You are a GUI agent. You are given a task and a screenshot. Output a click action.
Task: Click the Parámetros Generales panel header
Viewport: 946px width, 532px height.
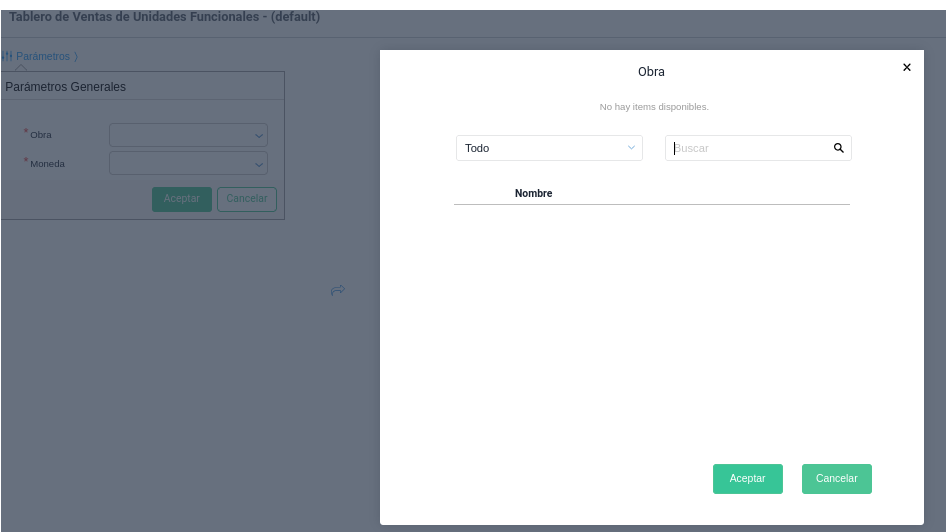pos(66,87)
